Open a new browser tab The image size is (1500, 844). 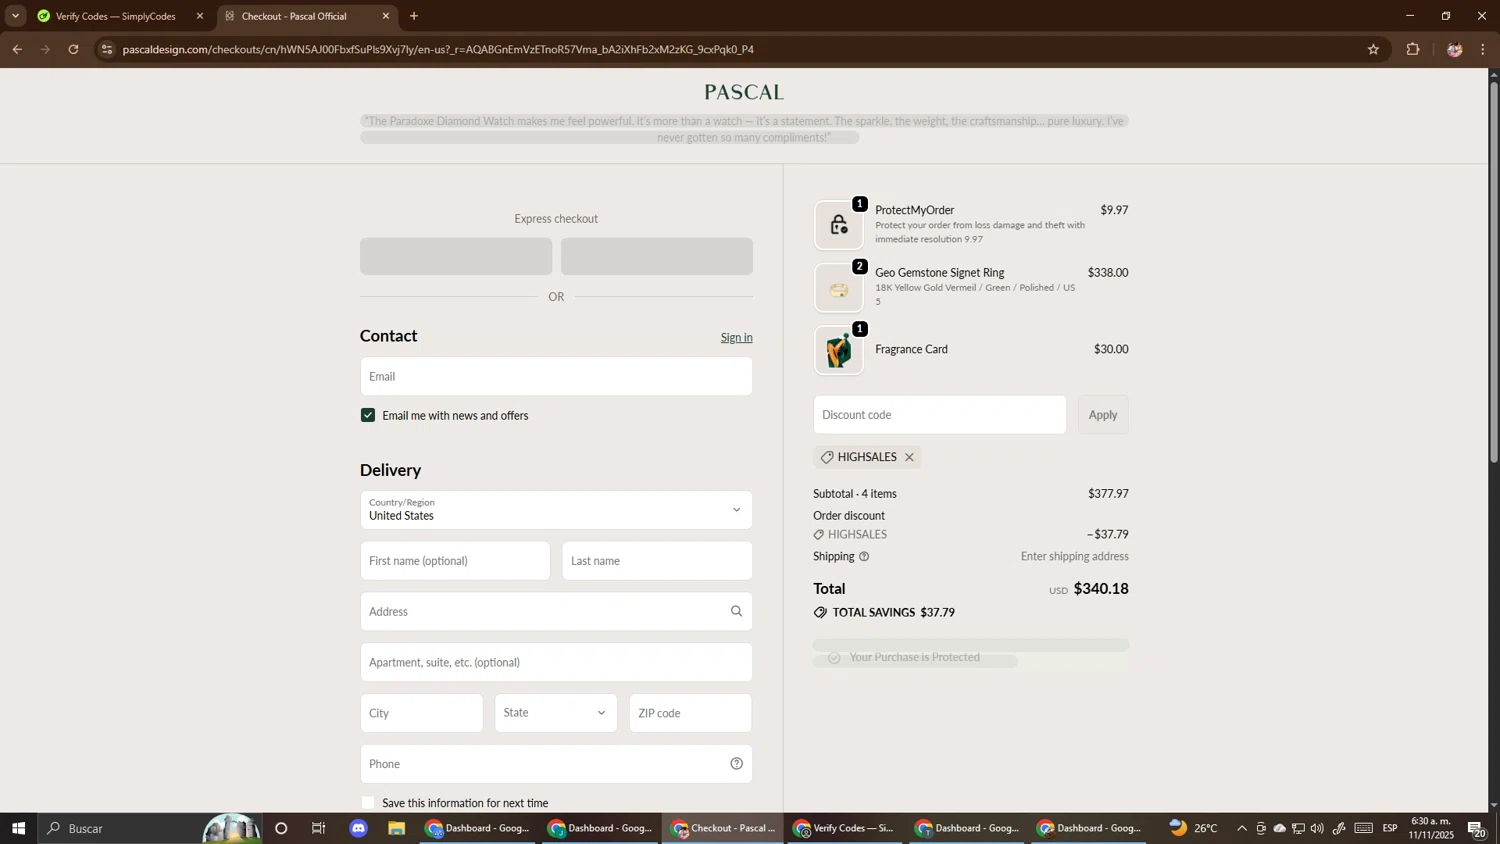[414, 16]
